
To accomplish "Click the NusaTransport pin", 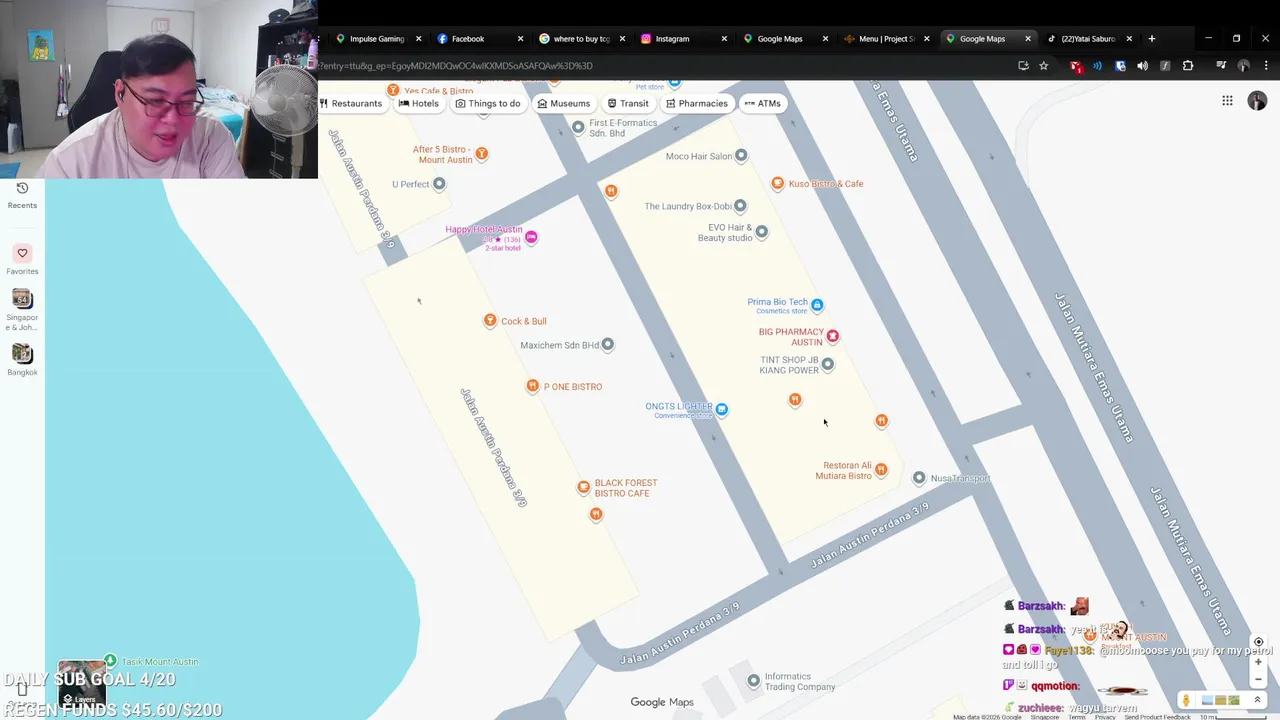I will coord(919,478).
